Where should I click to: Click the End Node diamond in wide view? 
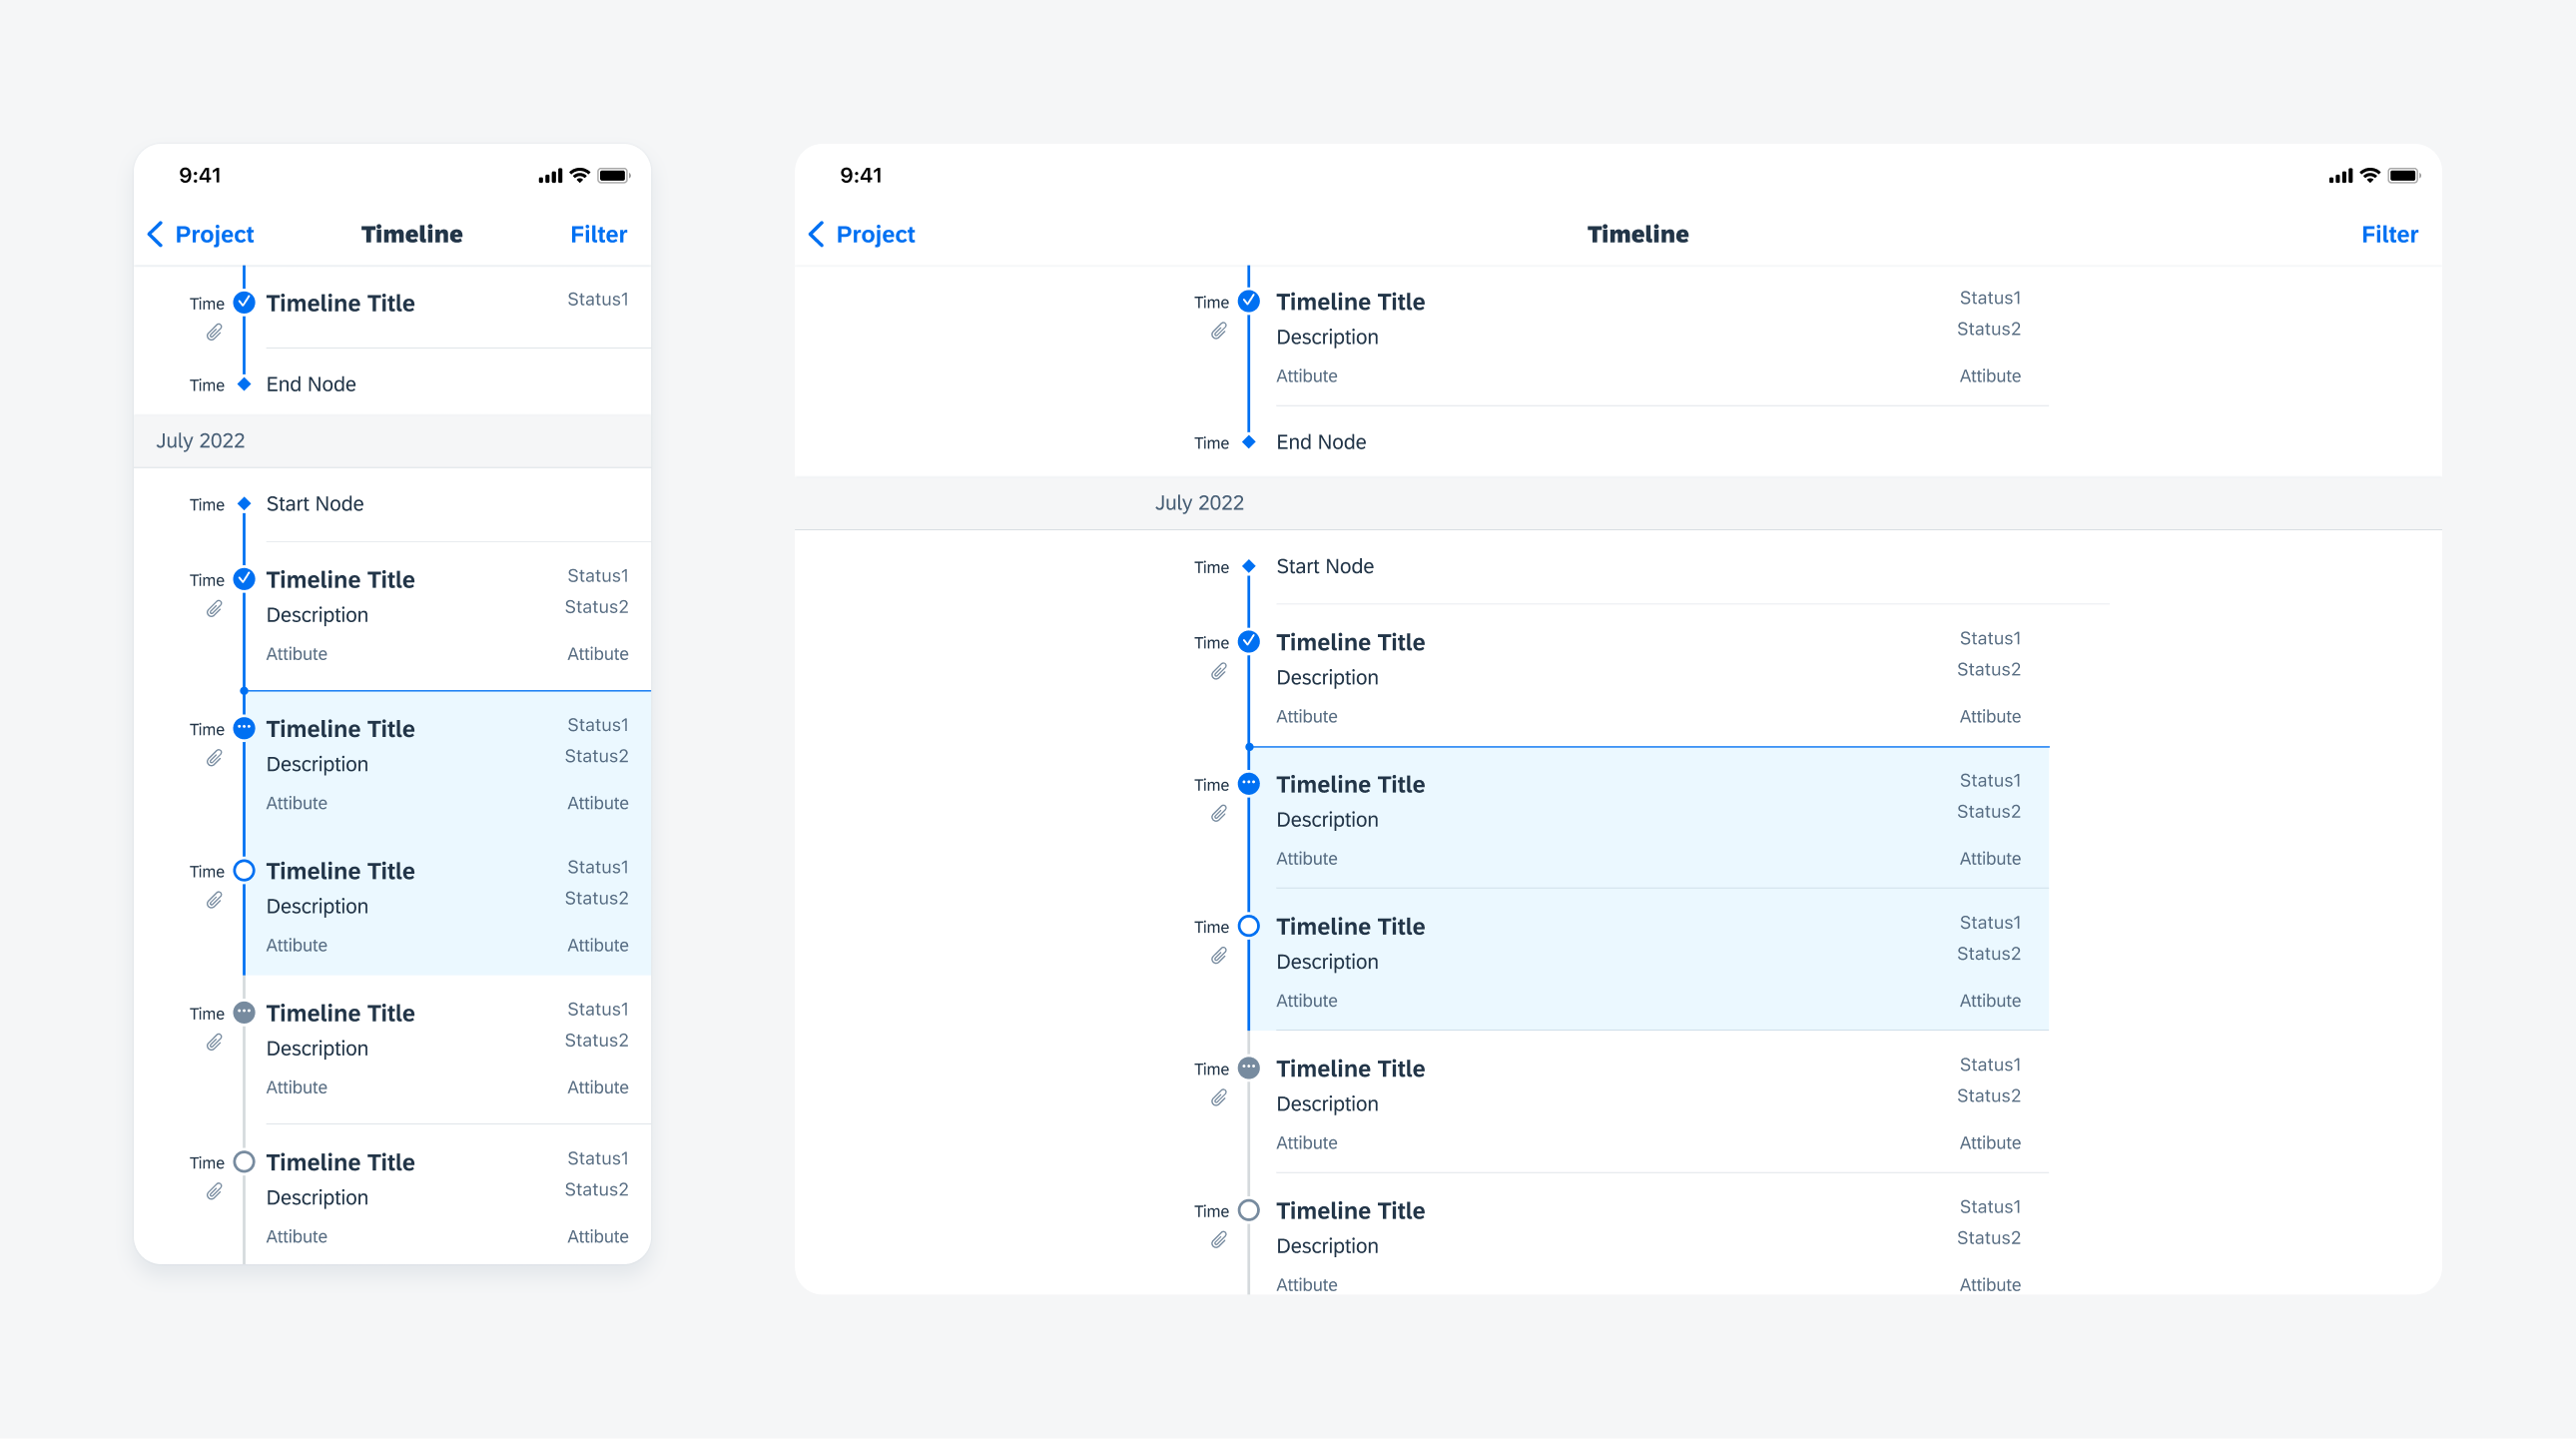(1249, 442)
